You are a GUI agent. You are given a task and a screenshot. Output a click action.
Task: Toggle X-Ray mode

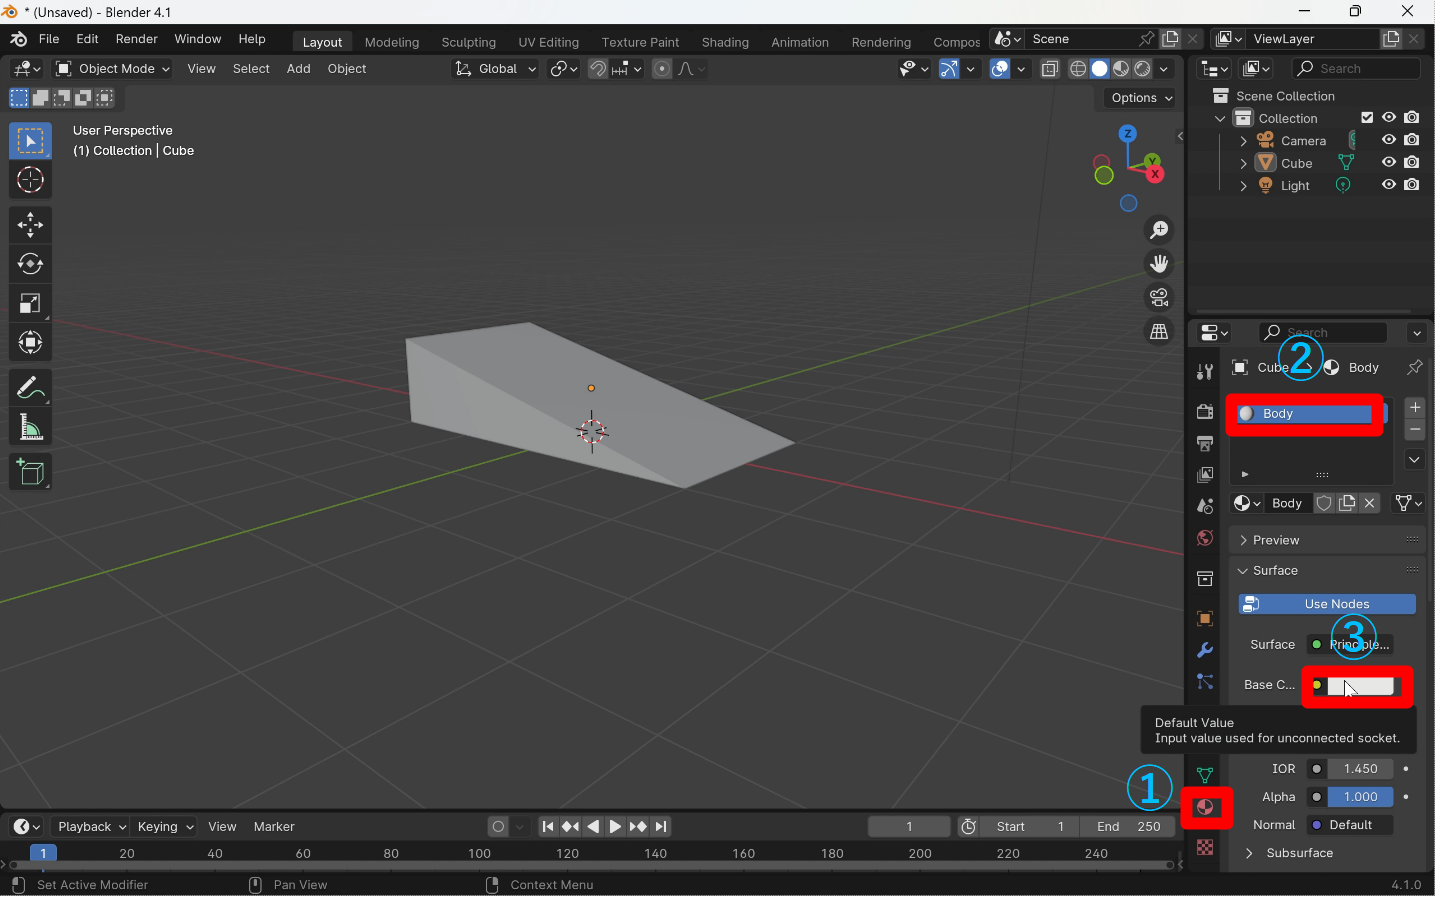(1050, 69)
